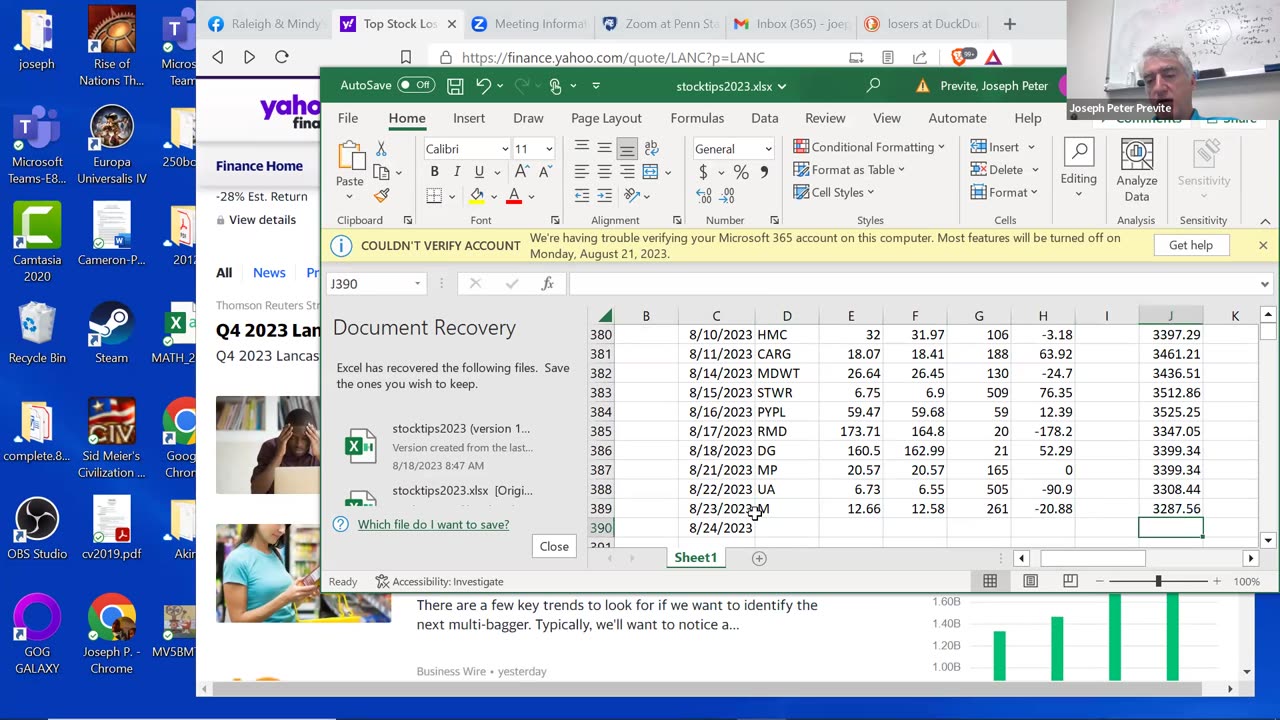Click the browser reload icon
Screen dimensions: 1280x720
(x=281, y=57)
